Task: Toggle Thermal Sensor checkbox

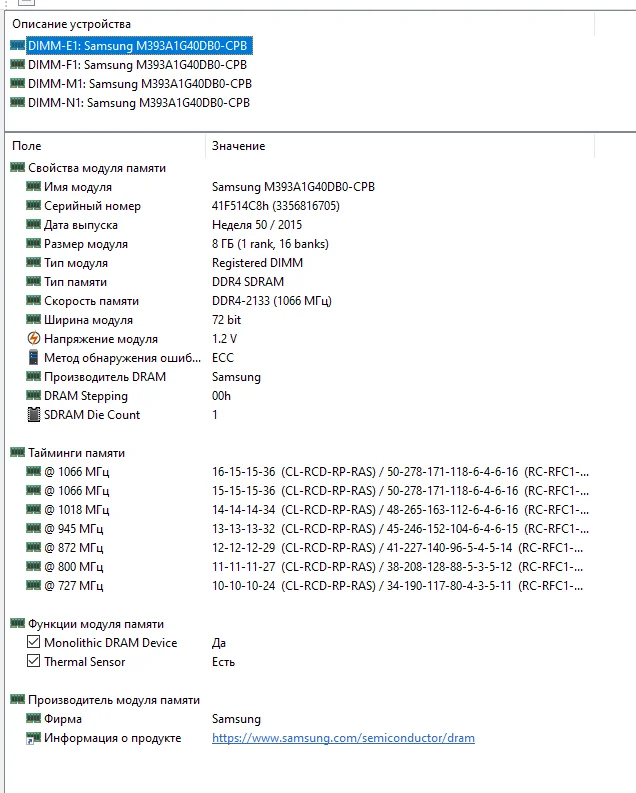Action: [33, 661]
